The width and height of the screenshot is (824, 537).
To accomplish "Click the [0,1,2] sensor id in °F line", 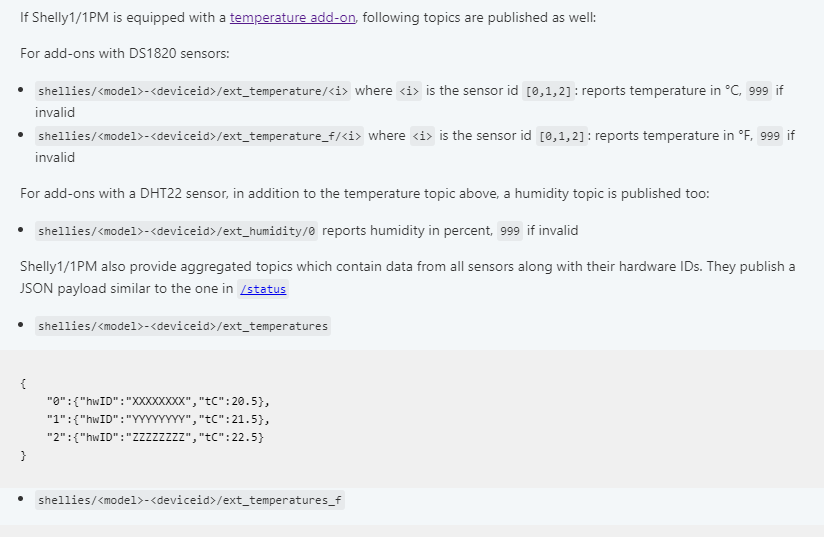I will (563, 136).
